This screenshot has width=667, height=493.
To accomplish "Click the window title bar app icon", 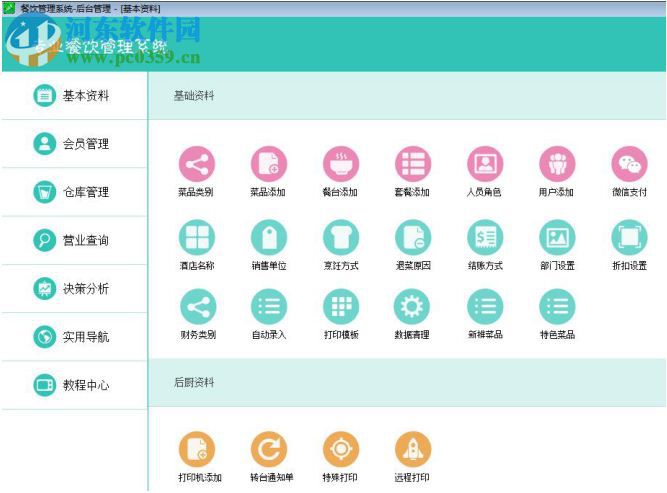I will coord(9,8).
